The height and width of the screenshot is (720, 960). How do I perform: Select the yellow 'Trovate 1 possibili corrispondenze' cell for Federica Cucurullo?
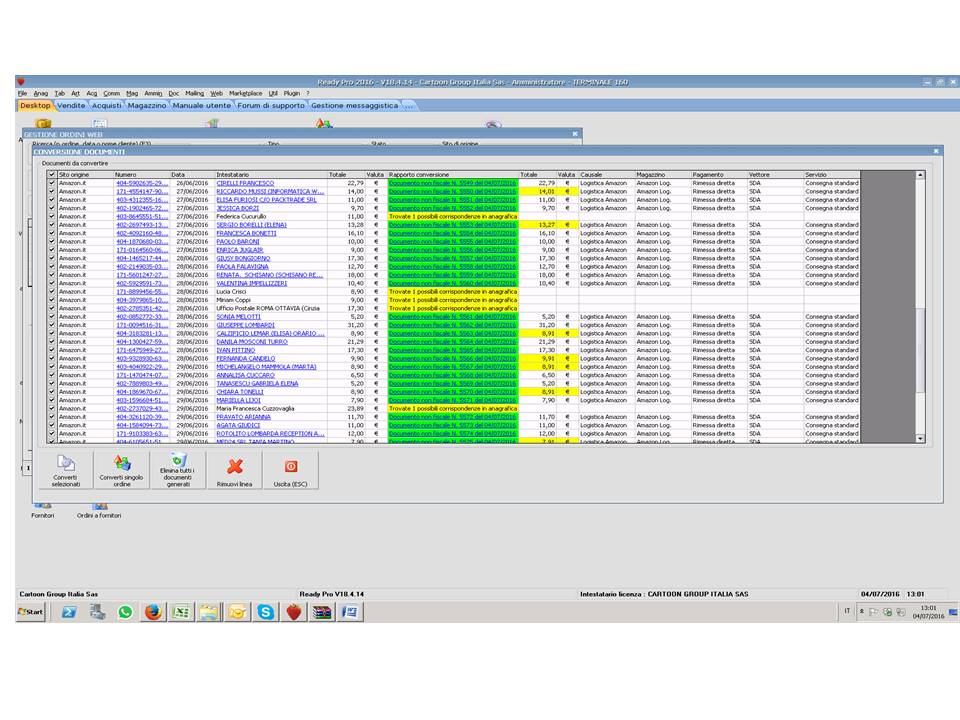click(x=452, y=216)
